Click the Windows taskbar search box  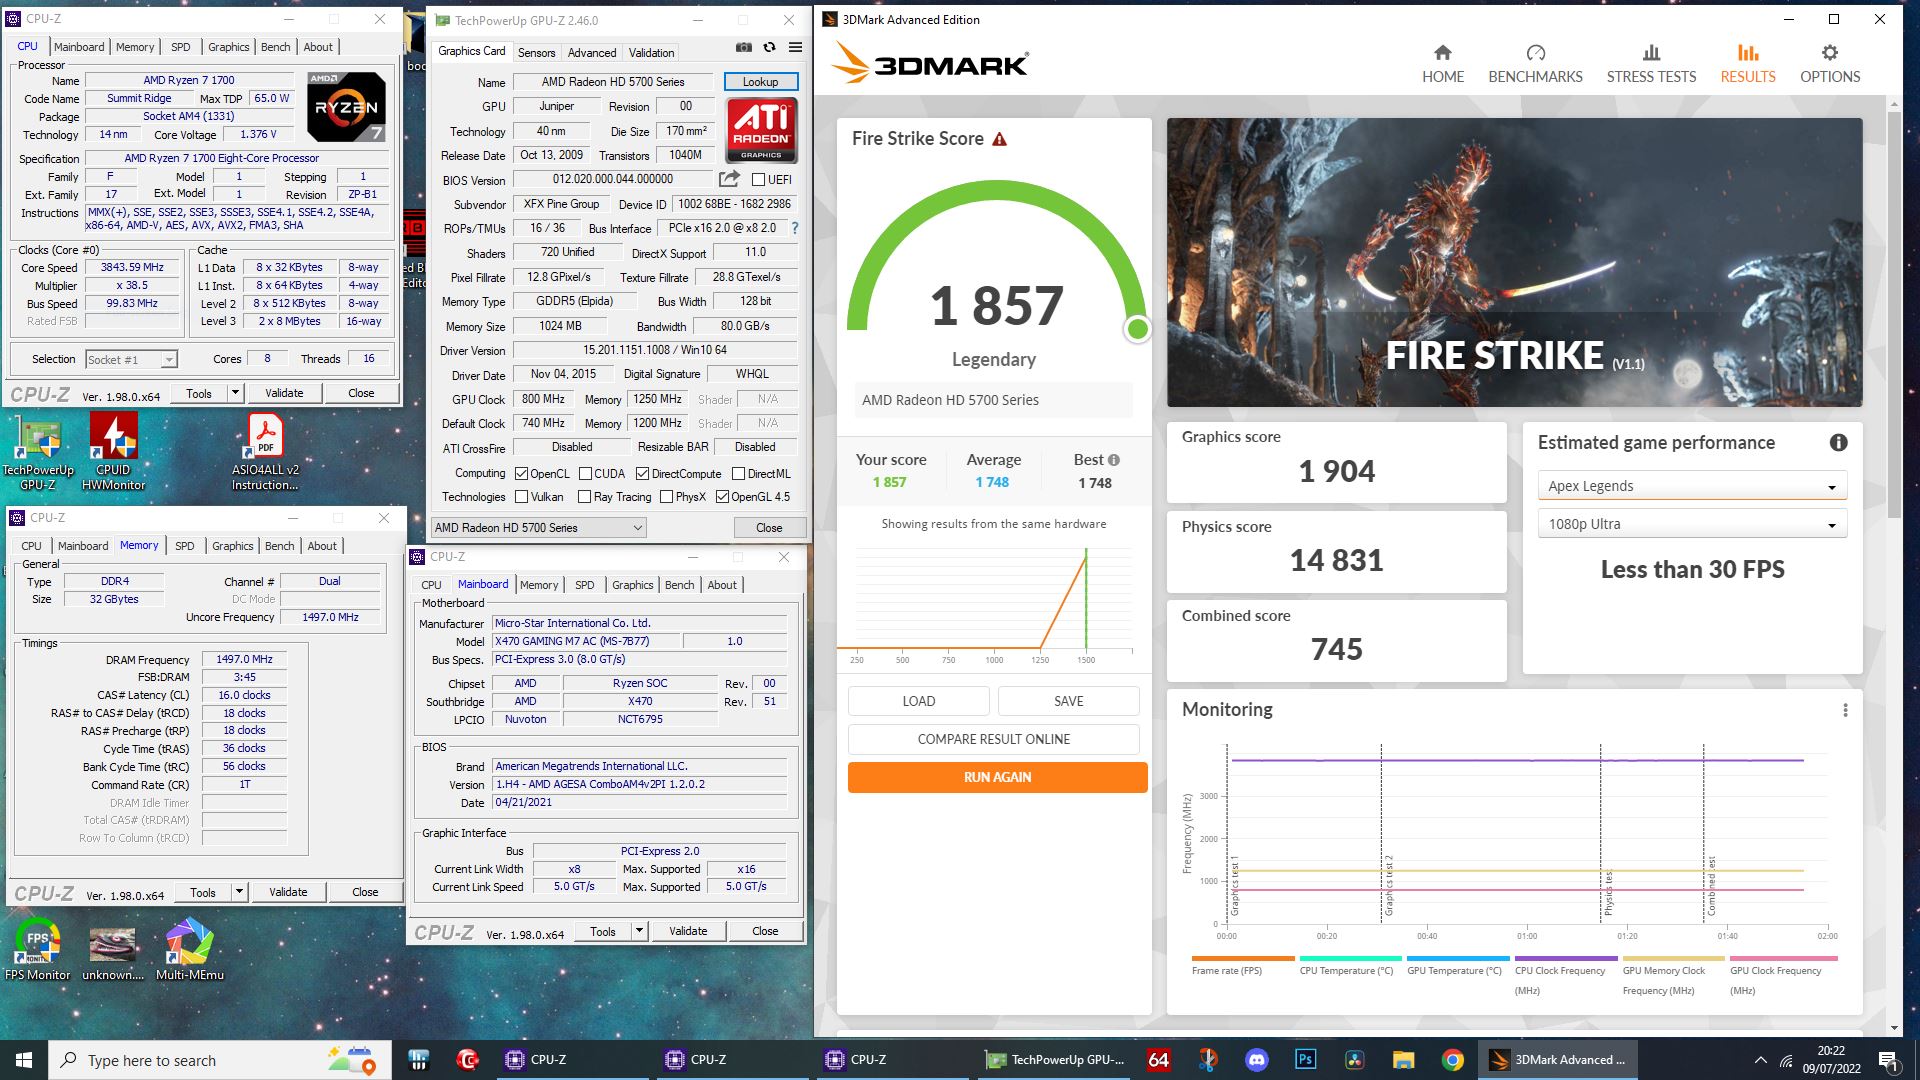[x=219, y=1060]
